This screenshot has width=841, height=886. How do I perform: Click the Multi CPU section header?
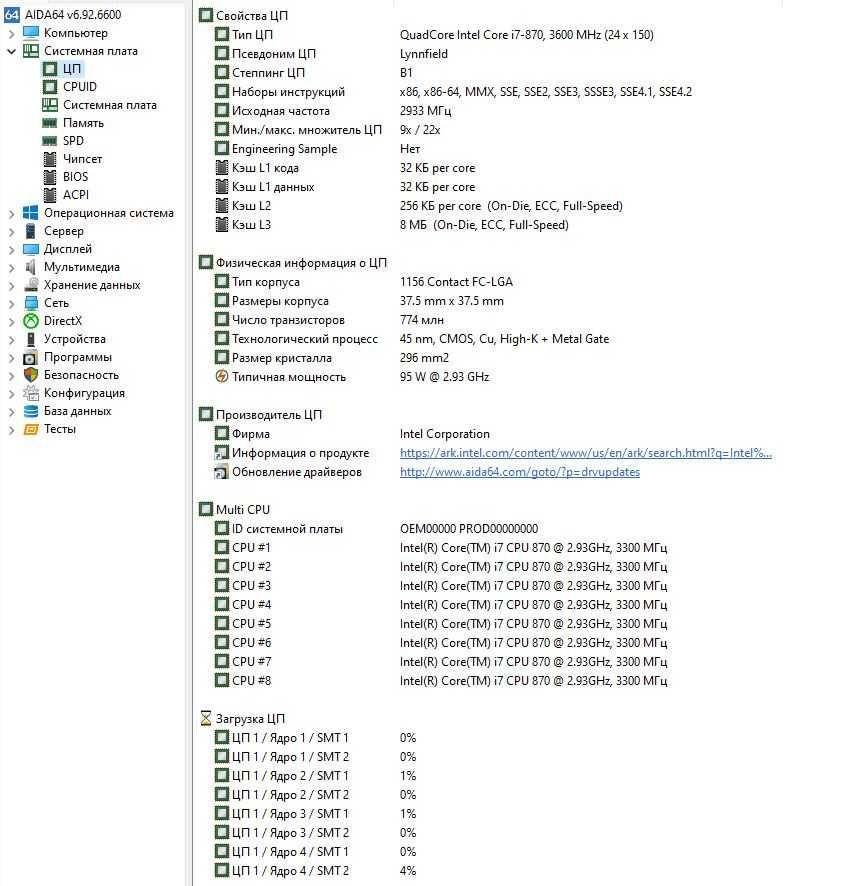pyautogui.click(x=243, y=510)
